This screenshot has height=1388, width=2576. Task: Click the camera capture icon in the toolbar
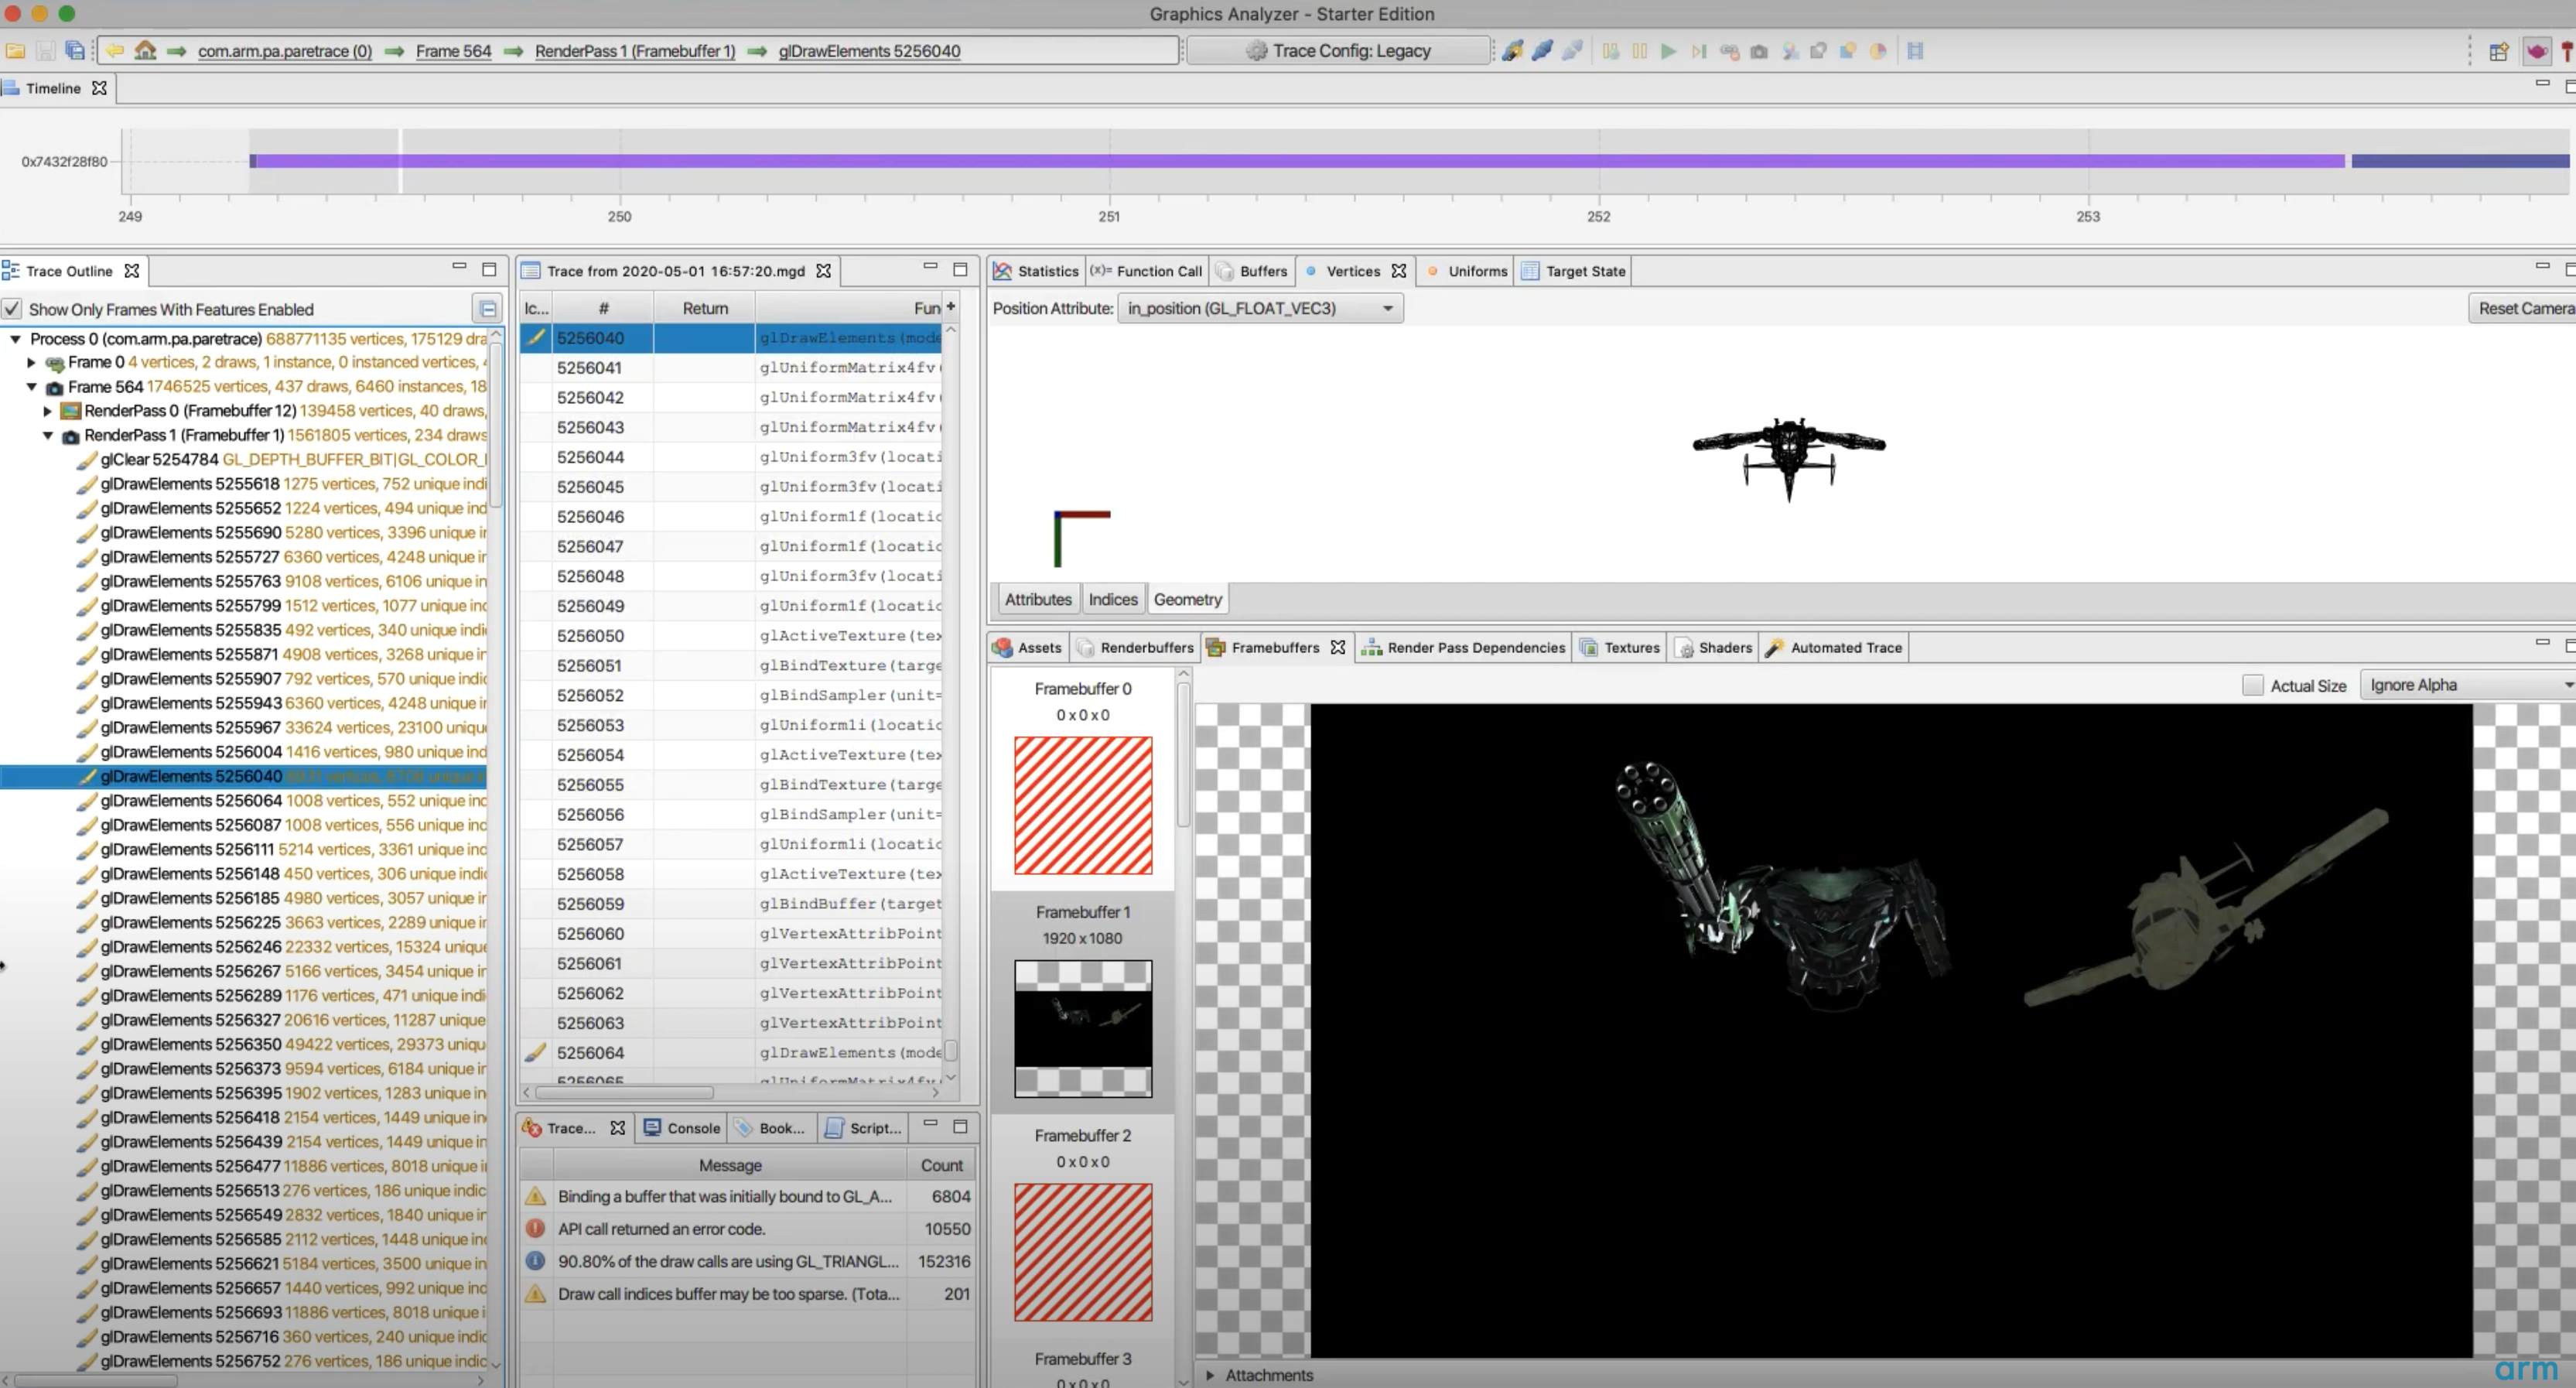tap(1759, 51)
